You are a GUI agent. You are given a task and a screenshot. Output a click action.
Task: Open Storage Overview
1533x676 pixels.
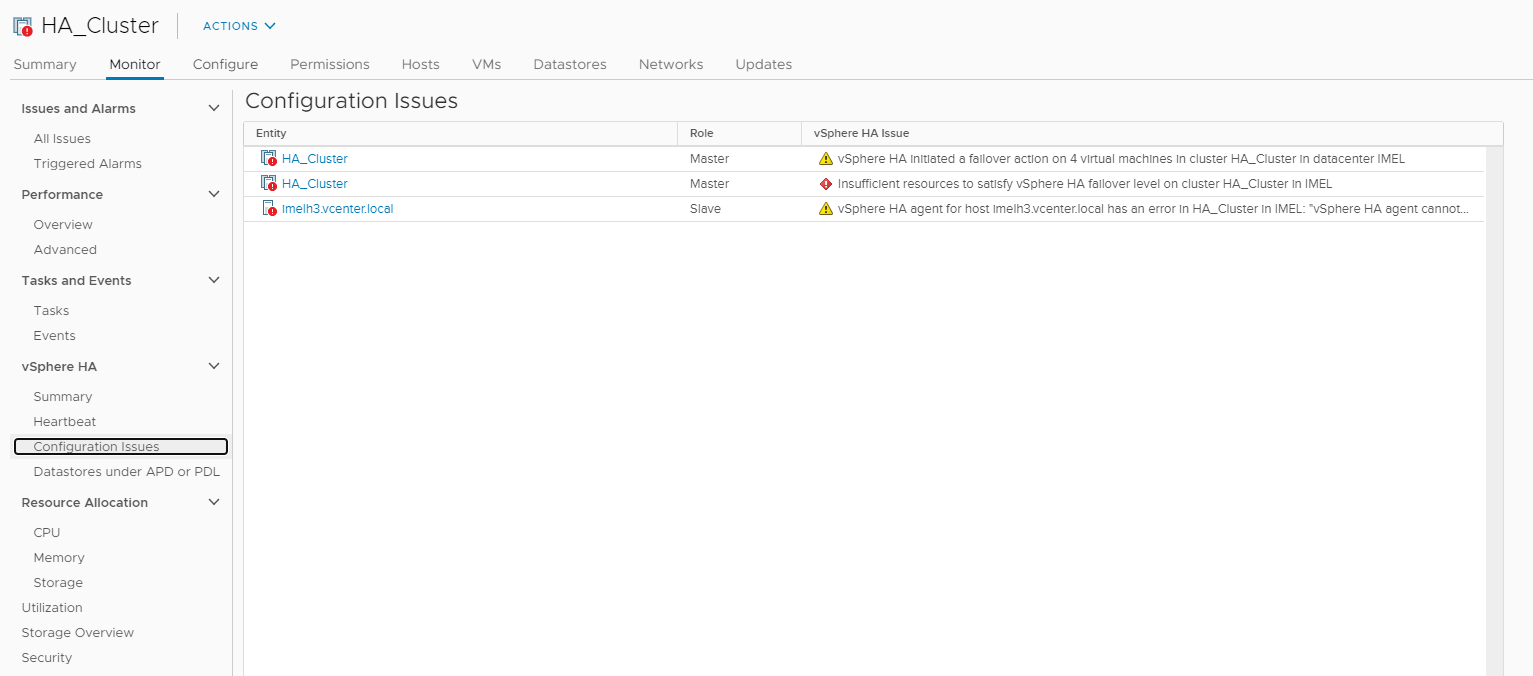click(78, 633)
